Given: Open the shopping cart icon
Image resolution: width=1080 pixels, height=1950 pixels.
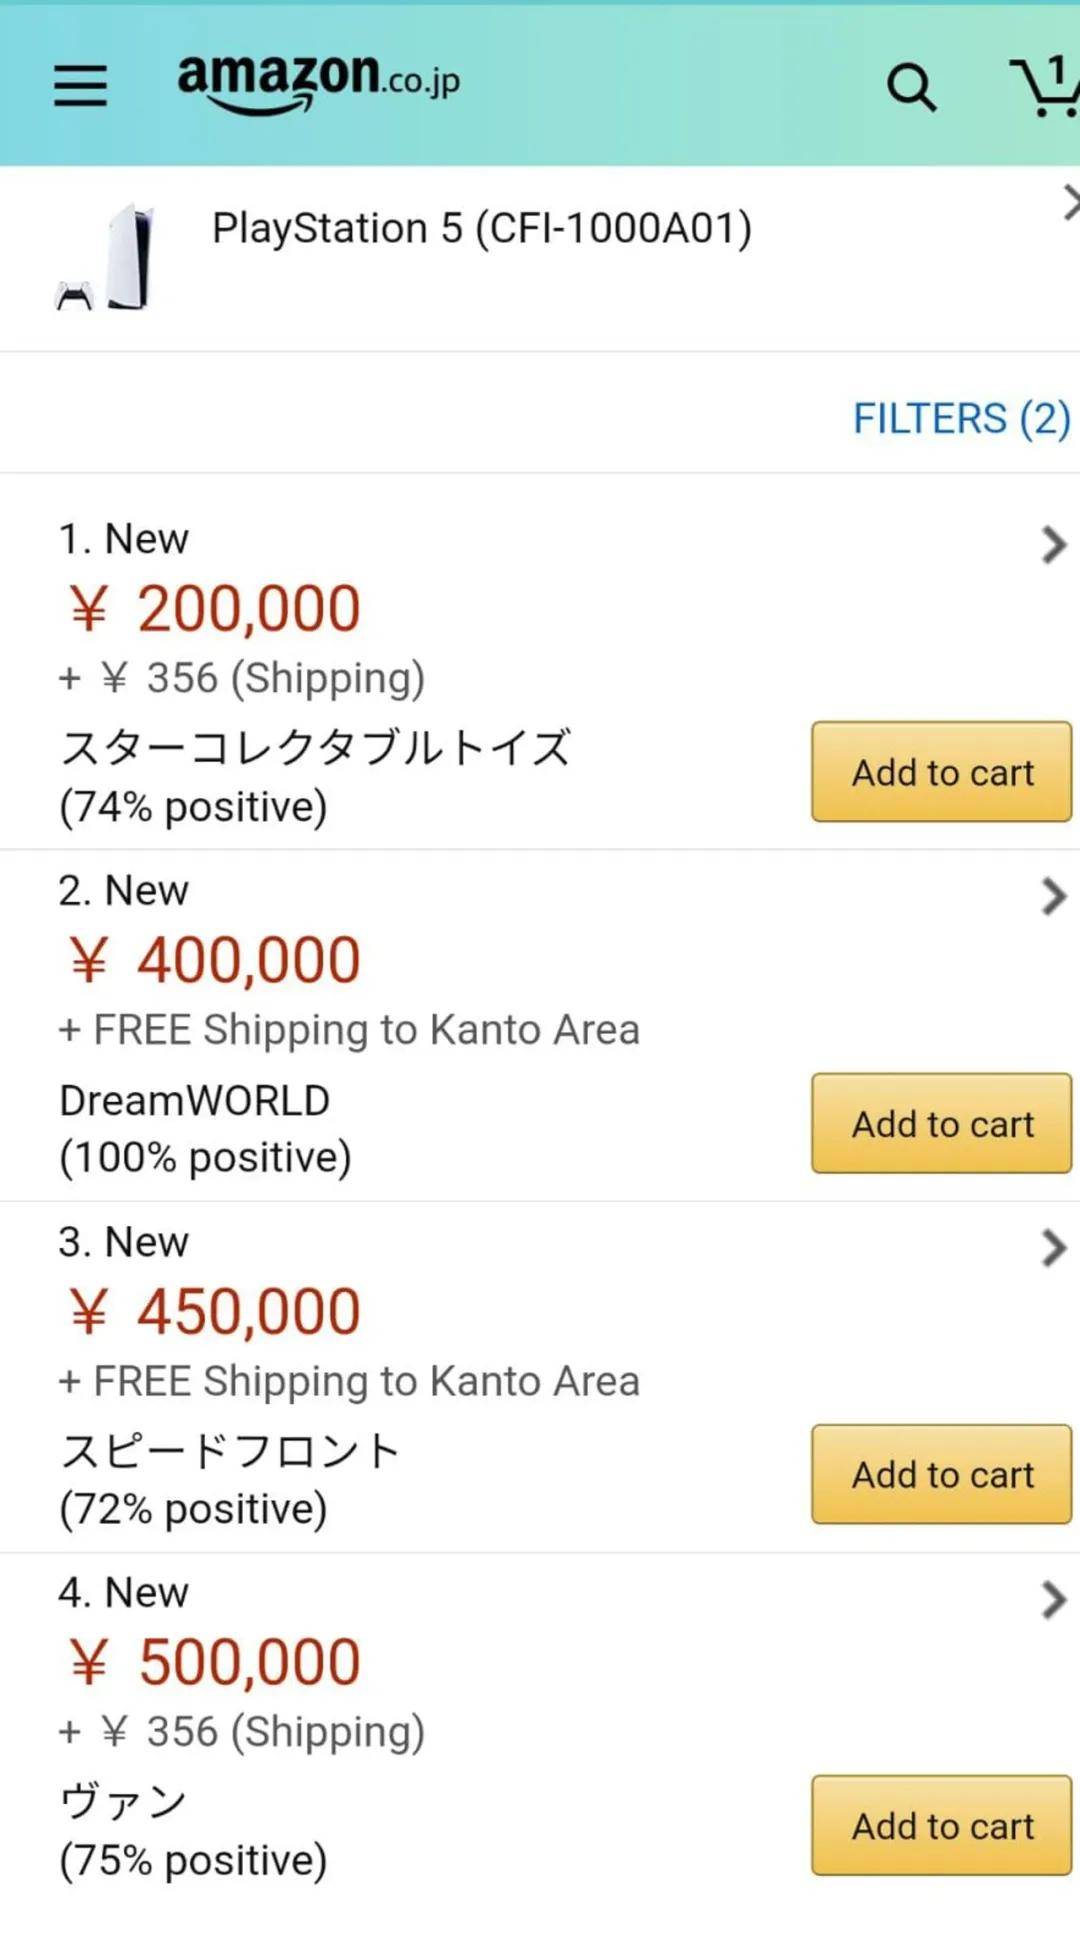Looking at the screenshot, I should point(1045,87).
